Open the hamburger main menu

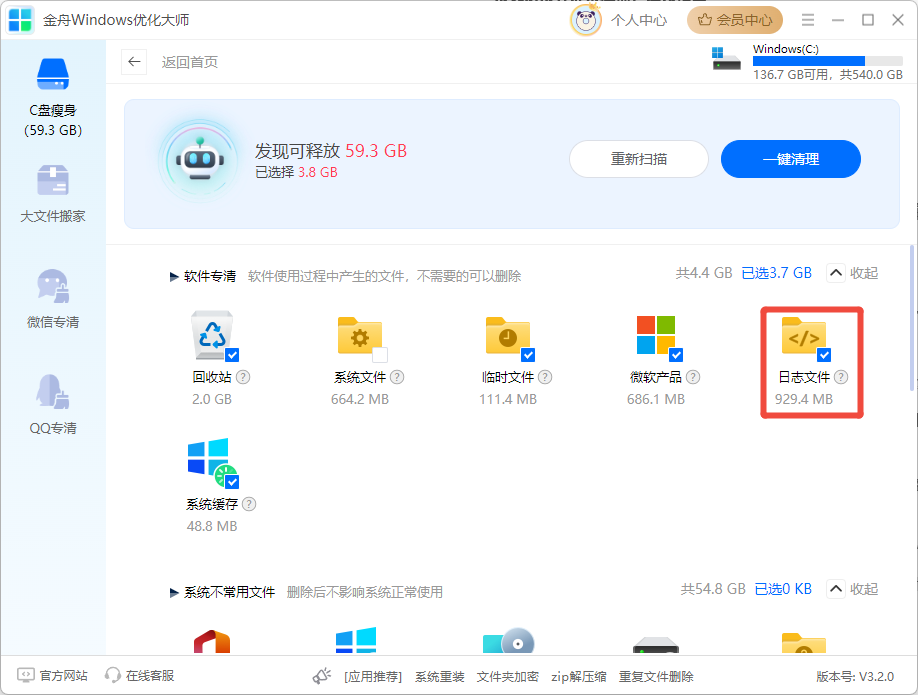click(808, 20)
